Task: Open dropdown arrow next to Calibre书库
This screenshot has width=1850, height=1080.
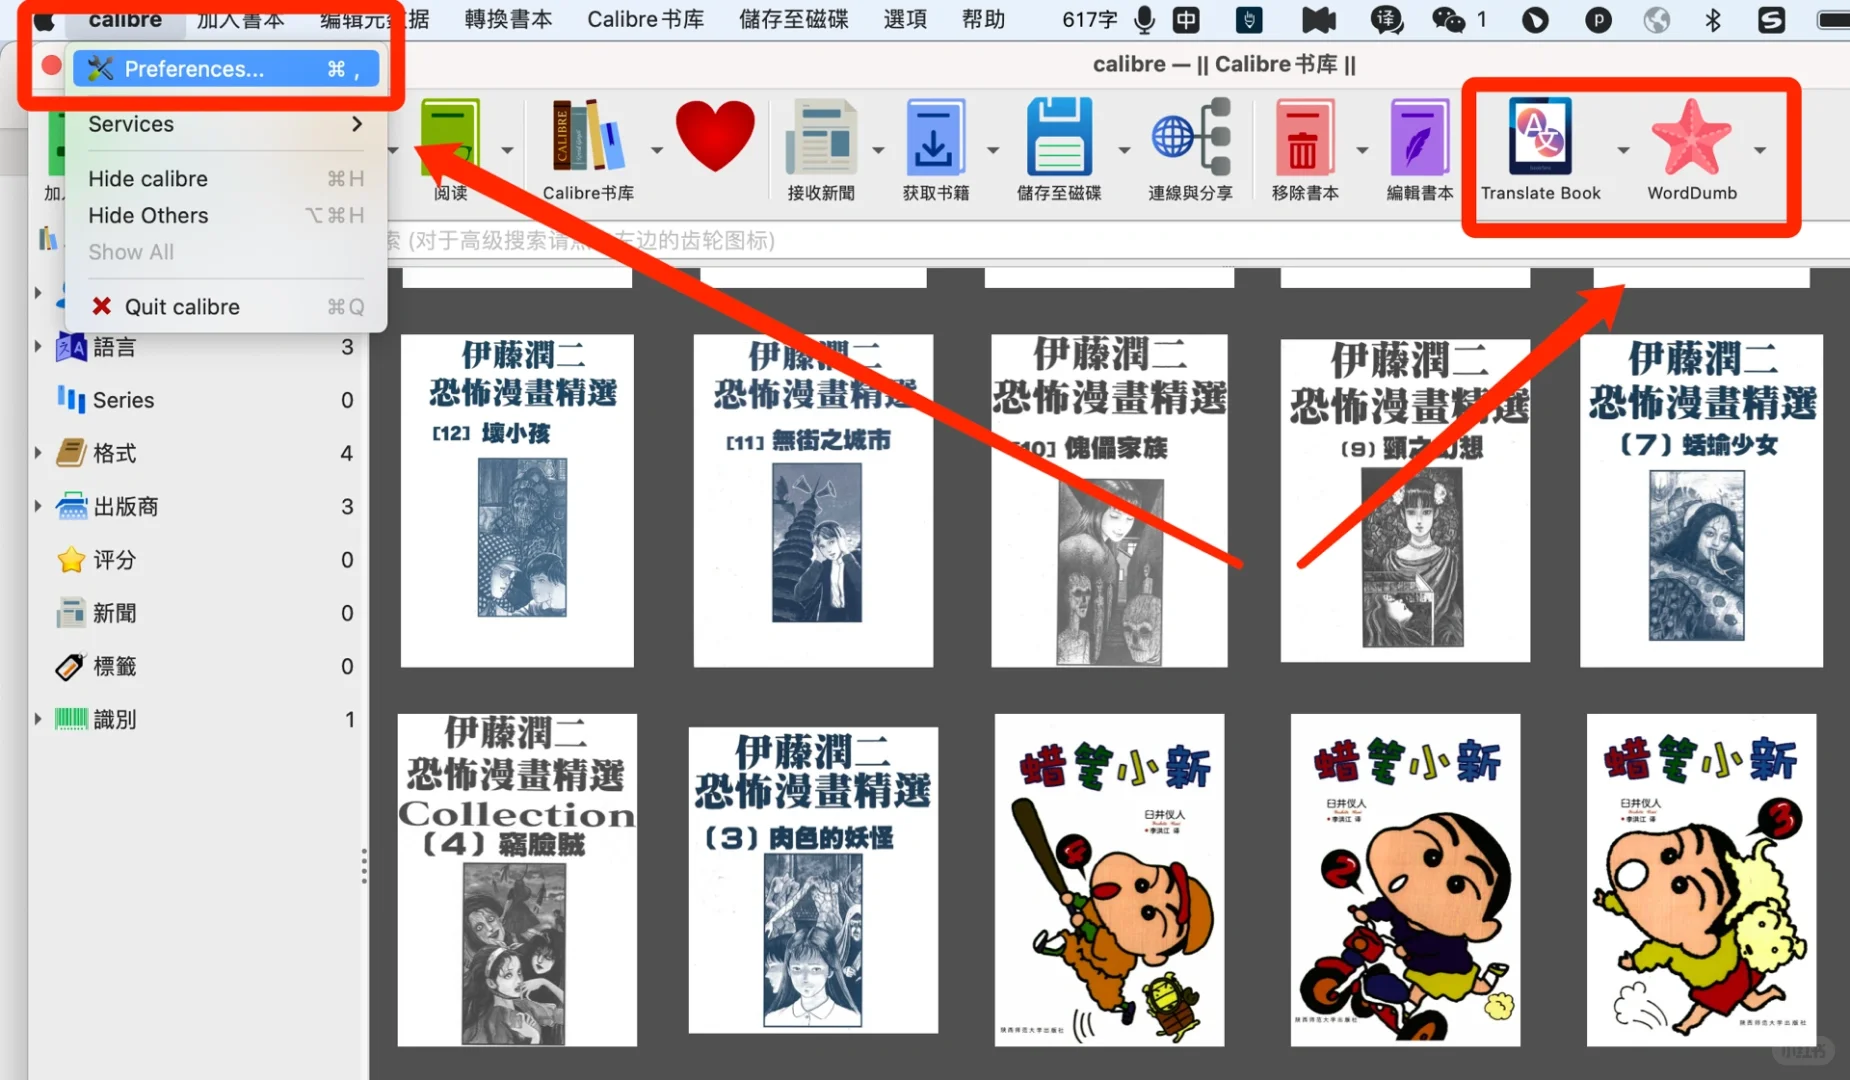Action: click(x=656, y=150)
